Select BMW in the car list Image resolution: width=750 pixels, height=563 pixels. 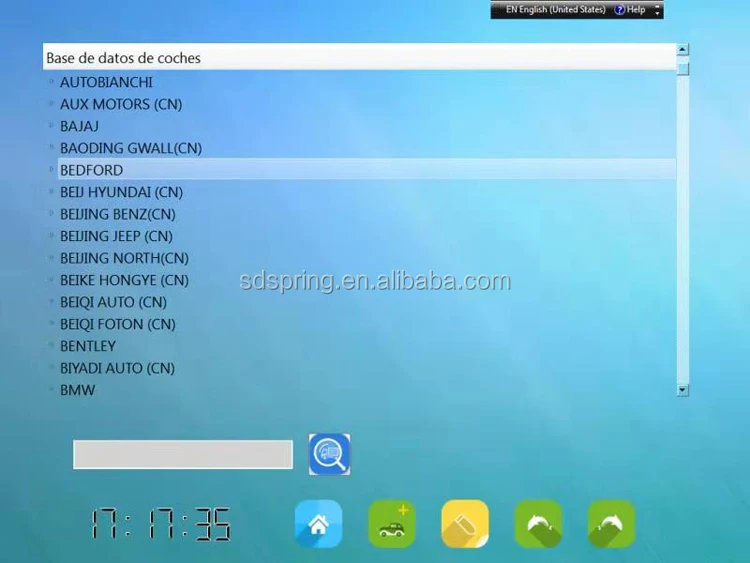click(x=77, y=390)
